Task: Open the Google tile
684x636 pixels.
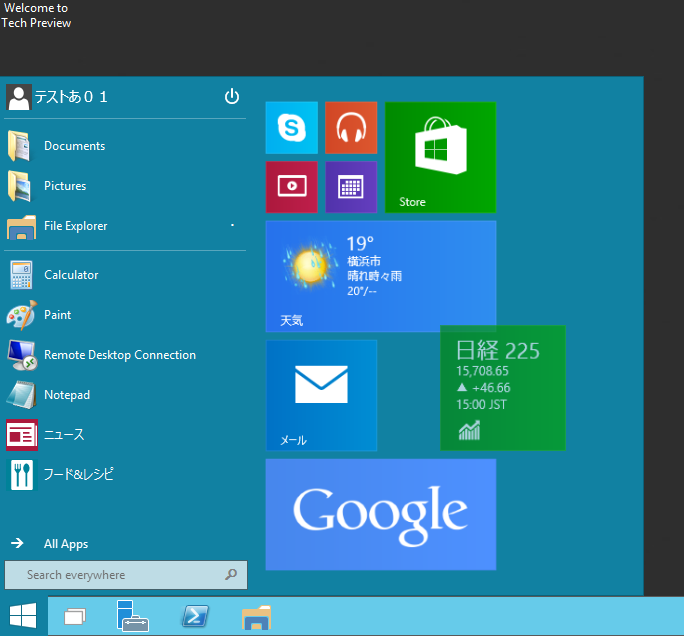Action: click(x=380, y=514)
